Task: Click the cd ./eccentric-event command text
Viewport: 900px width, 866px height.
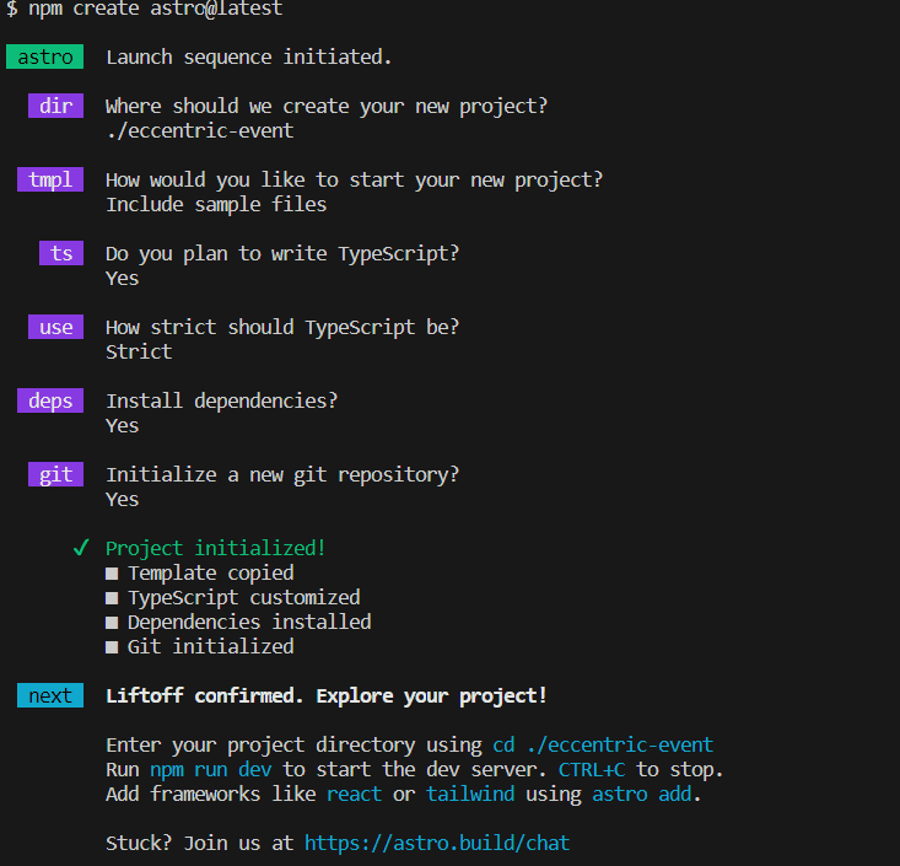Action: (603, 745)
